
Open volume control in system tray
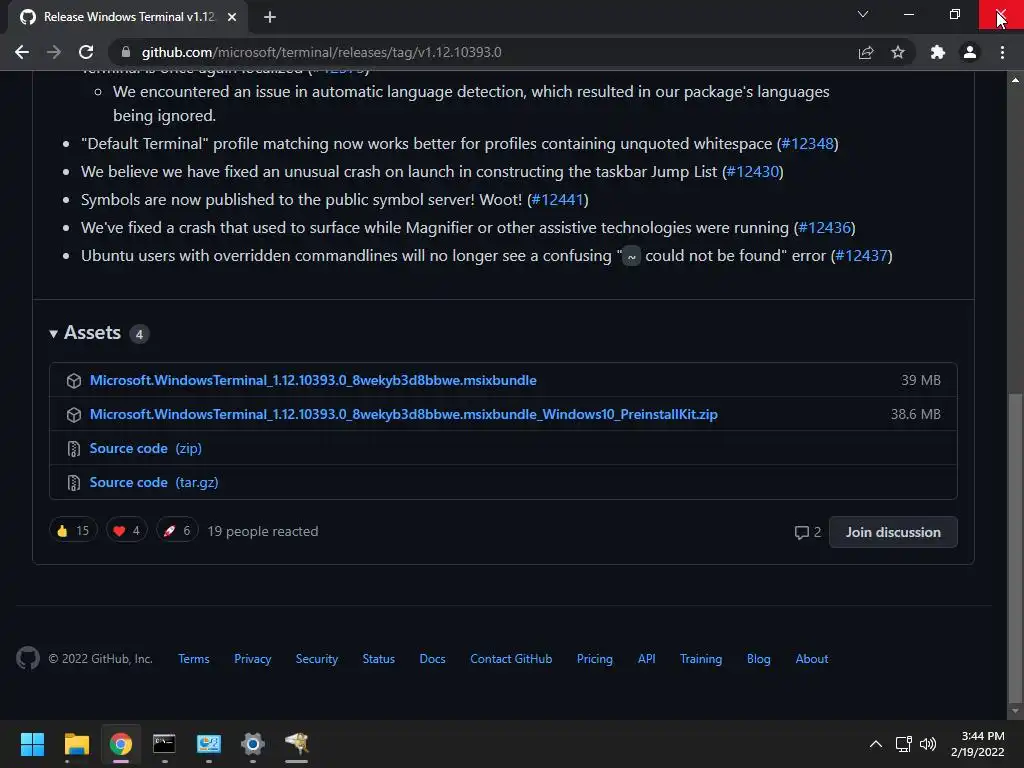pyautogui.click(x=928, y=744)
